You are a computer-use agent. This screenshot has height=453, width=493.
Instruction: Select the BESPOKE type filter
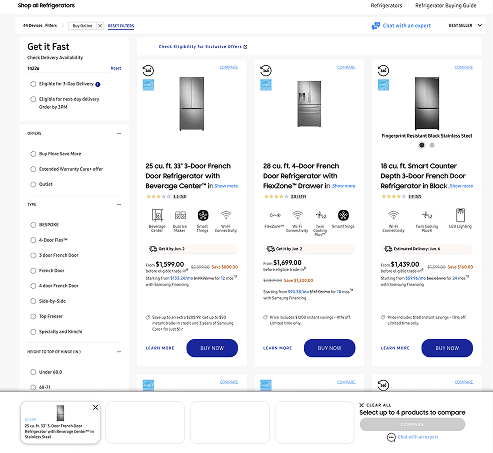click(x=33, y=225)
